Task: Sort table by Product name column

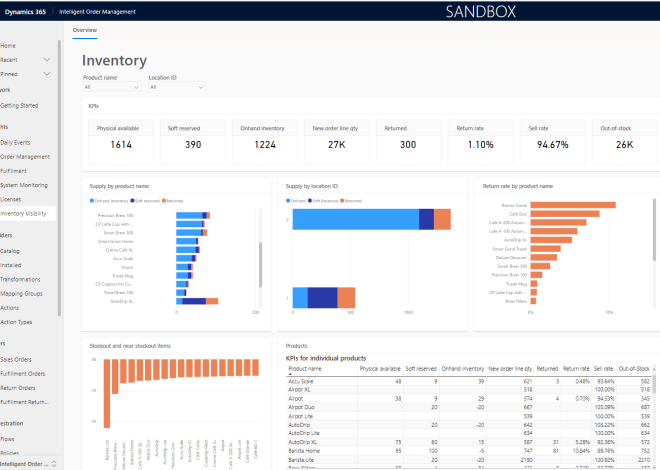Action: (305, 369)
